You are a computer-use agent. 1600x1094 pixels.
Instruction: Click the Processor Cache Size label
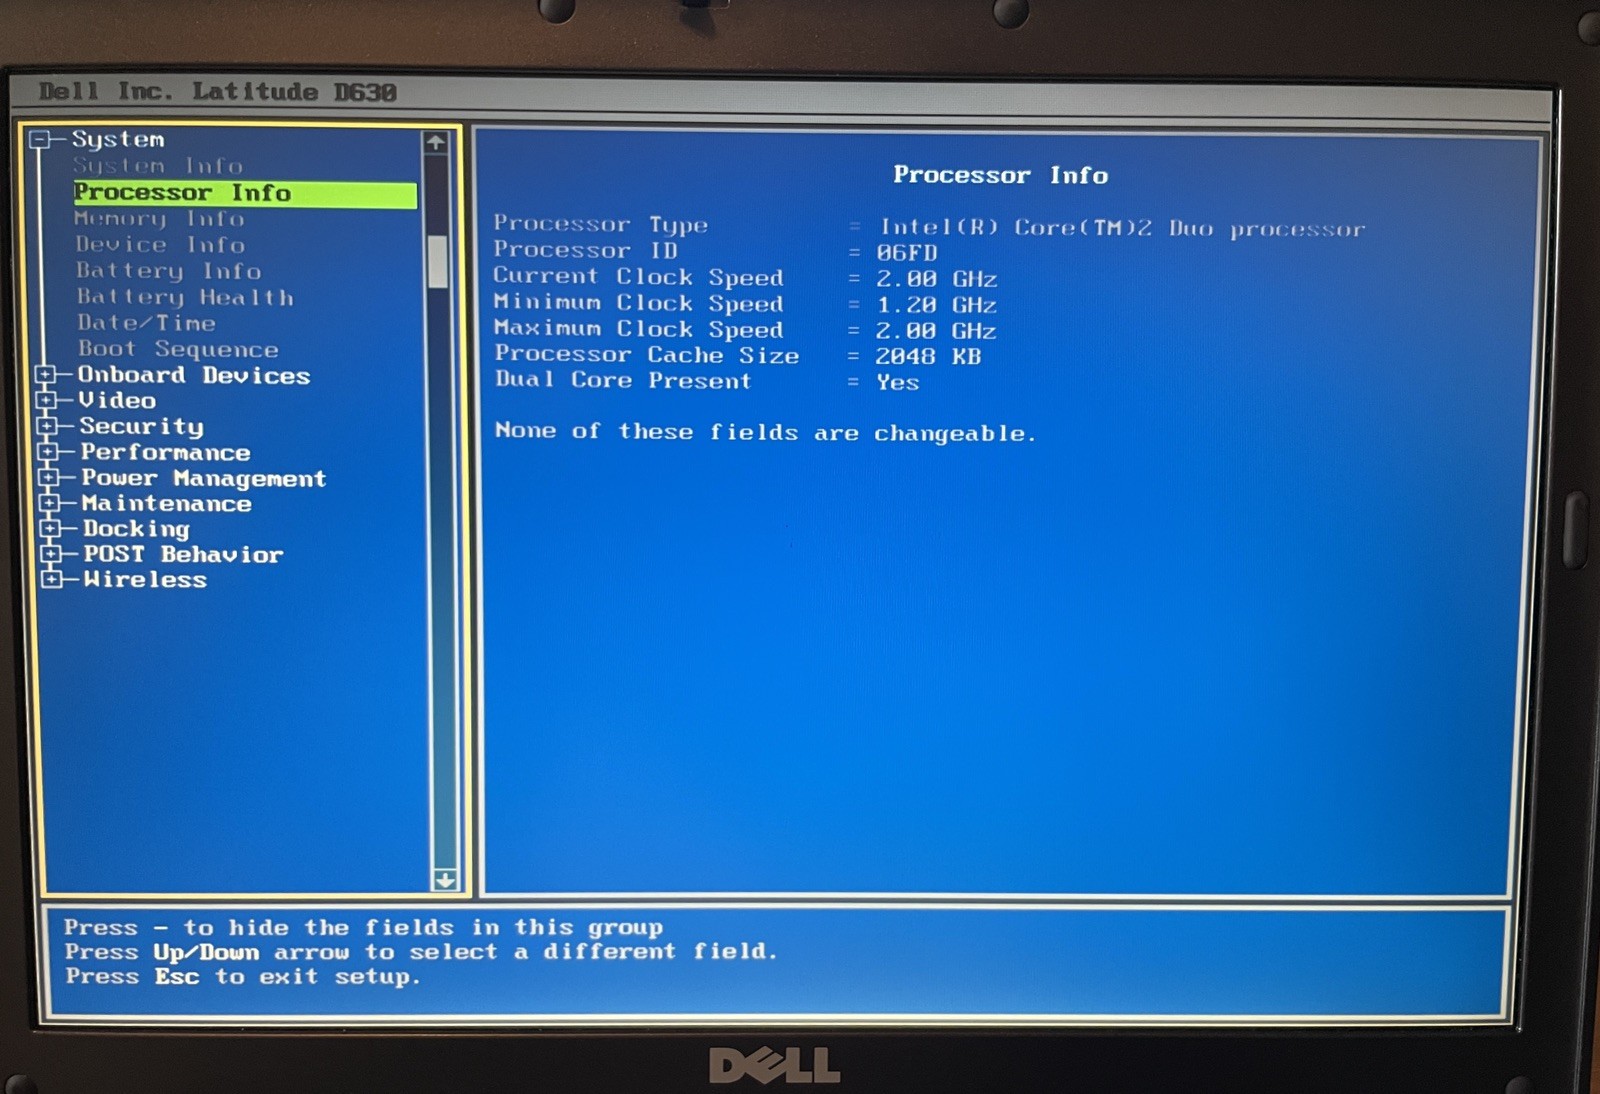point(647,355)
